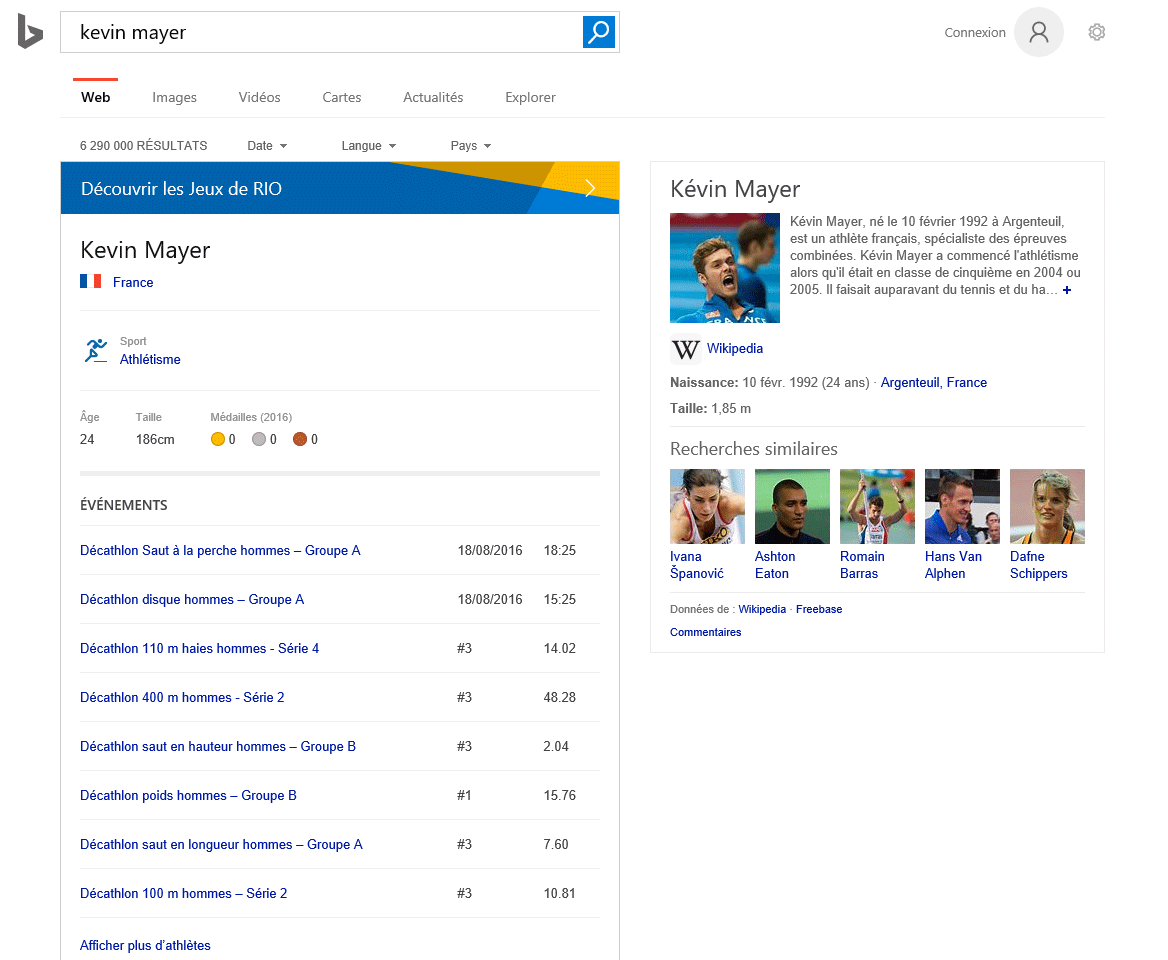Open the Dafne Schippers name link

click(x=1038, y=565)
